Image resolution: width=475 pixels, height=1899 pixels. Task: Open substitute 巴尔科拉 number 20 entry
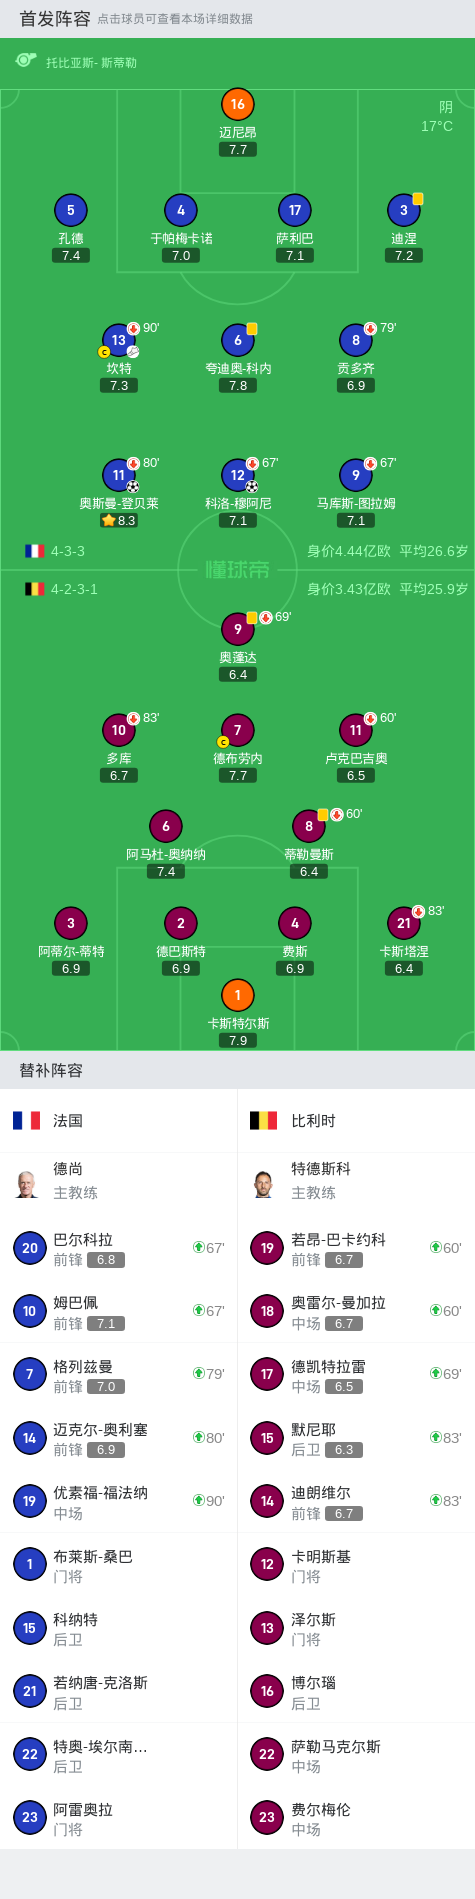pyautogui.click(x=119, y=1248)
